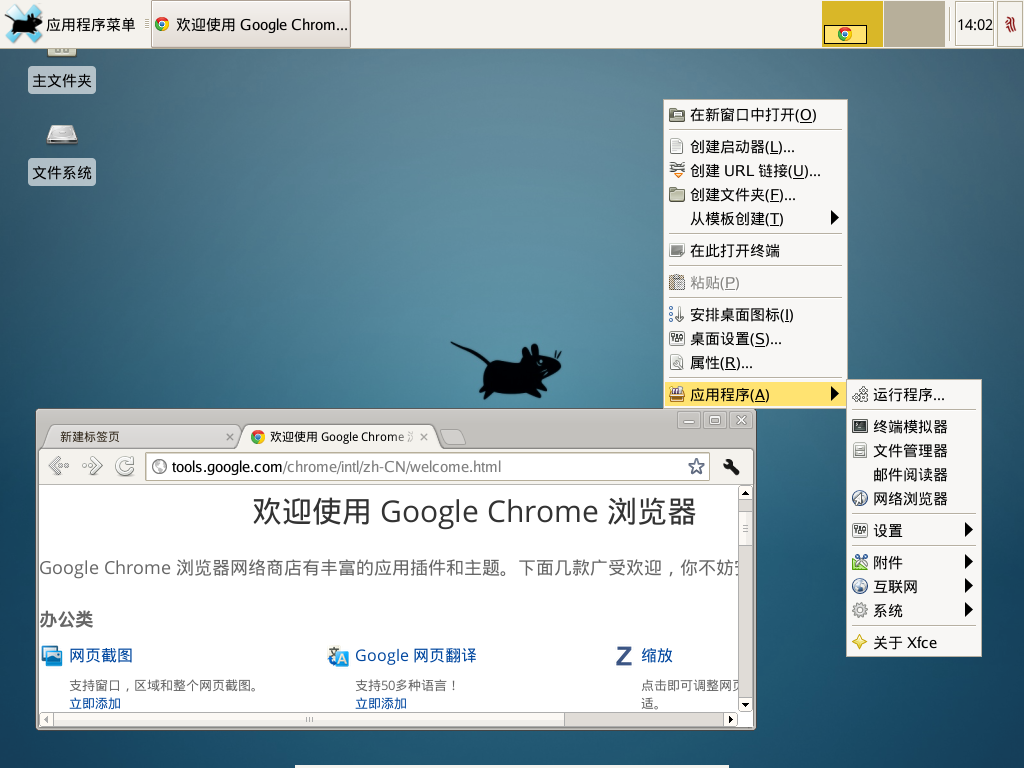The width and height of the screenshot is (1024, 768).
Task: Expand the 附件 submenu
Action: pyautogui.click(x=914, y=562)
